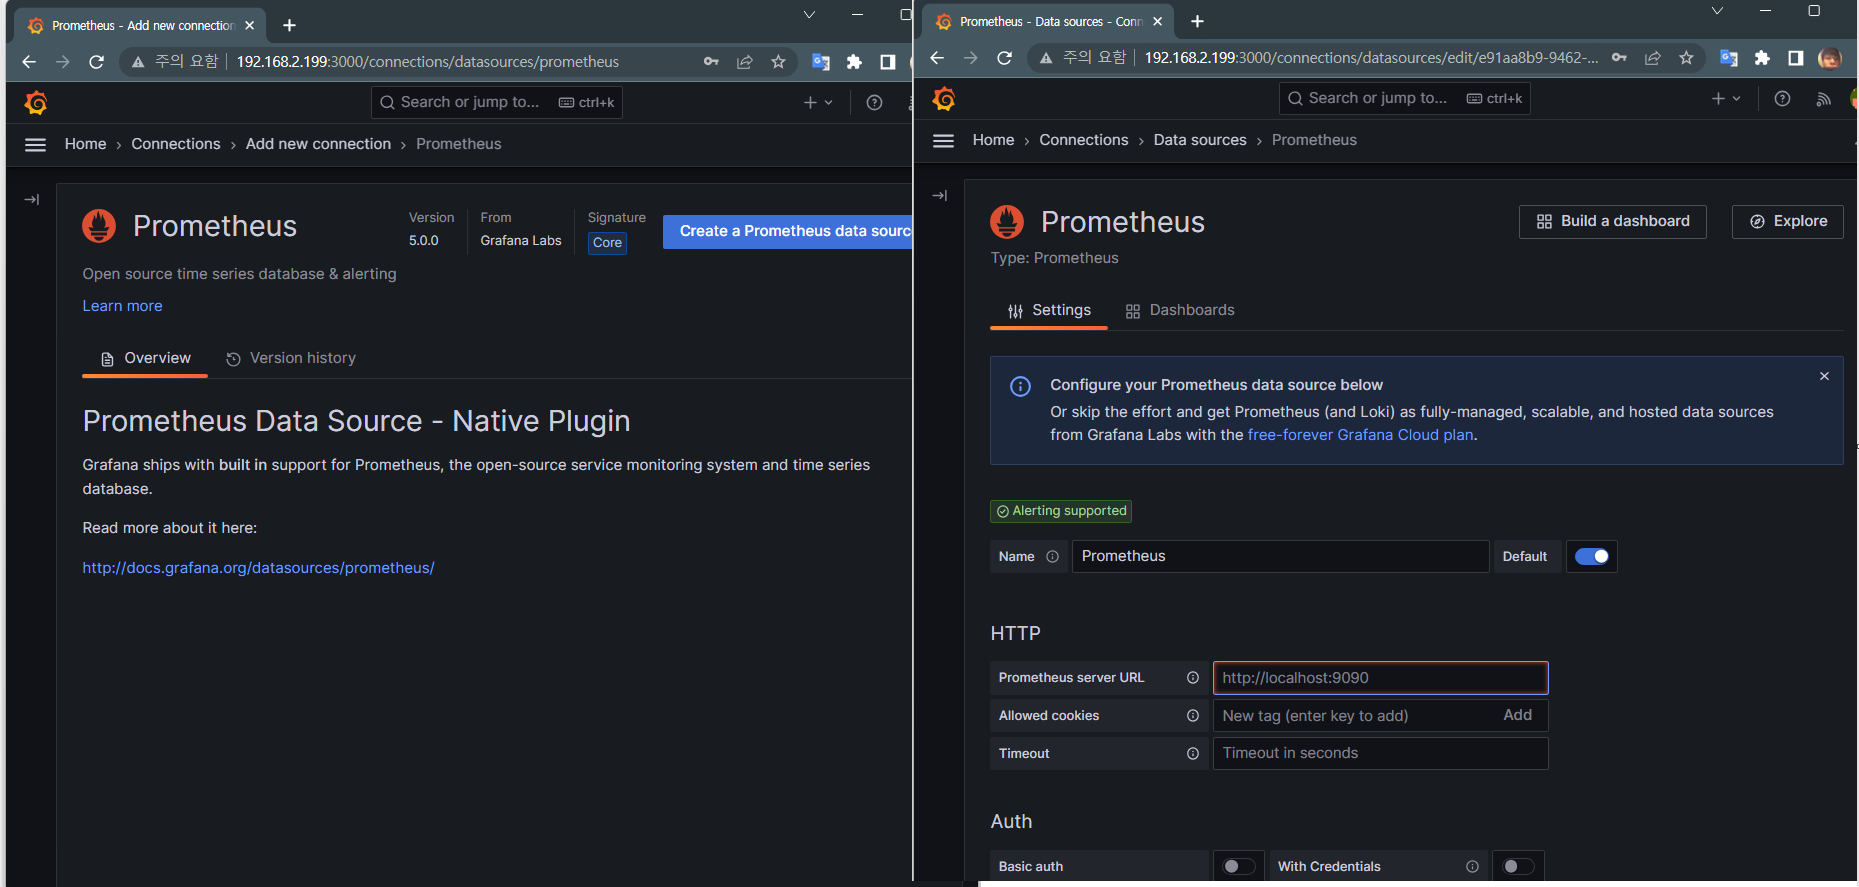1859x887 pixels.
Task: Click the Timeout in seconds field
Action: (1380, 754)
